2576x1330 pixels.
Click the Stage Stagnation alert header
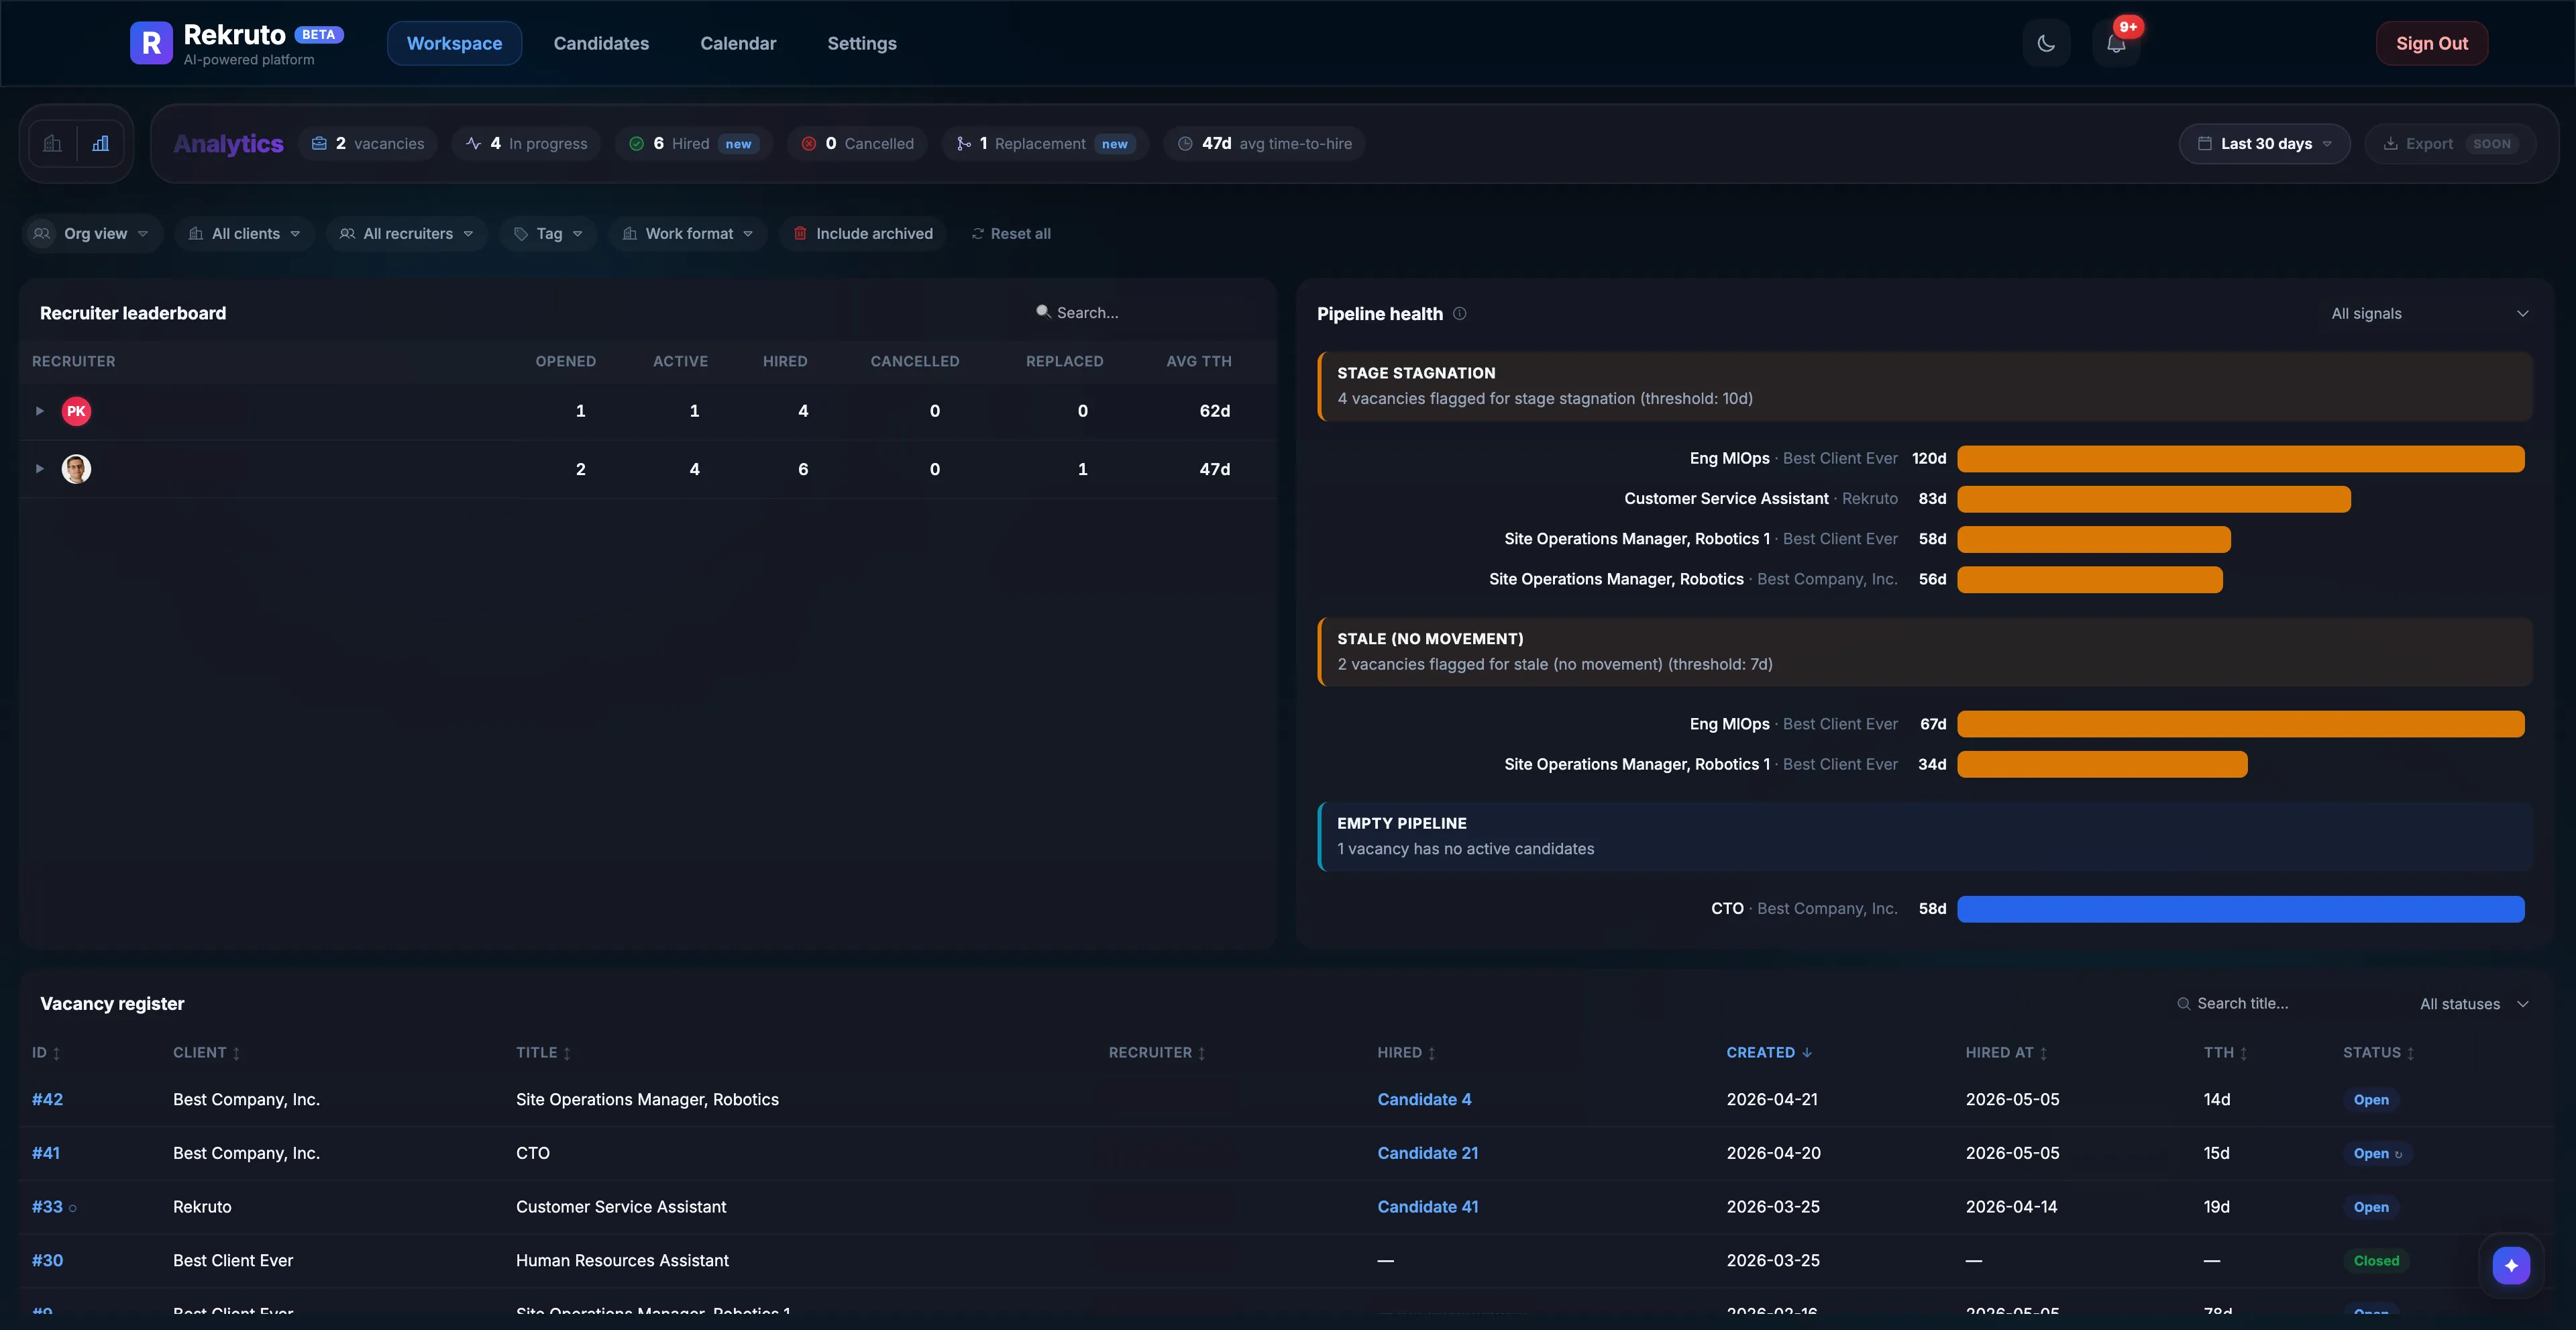click(x=1925, y=386)
